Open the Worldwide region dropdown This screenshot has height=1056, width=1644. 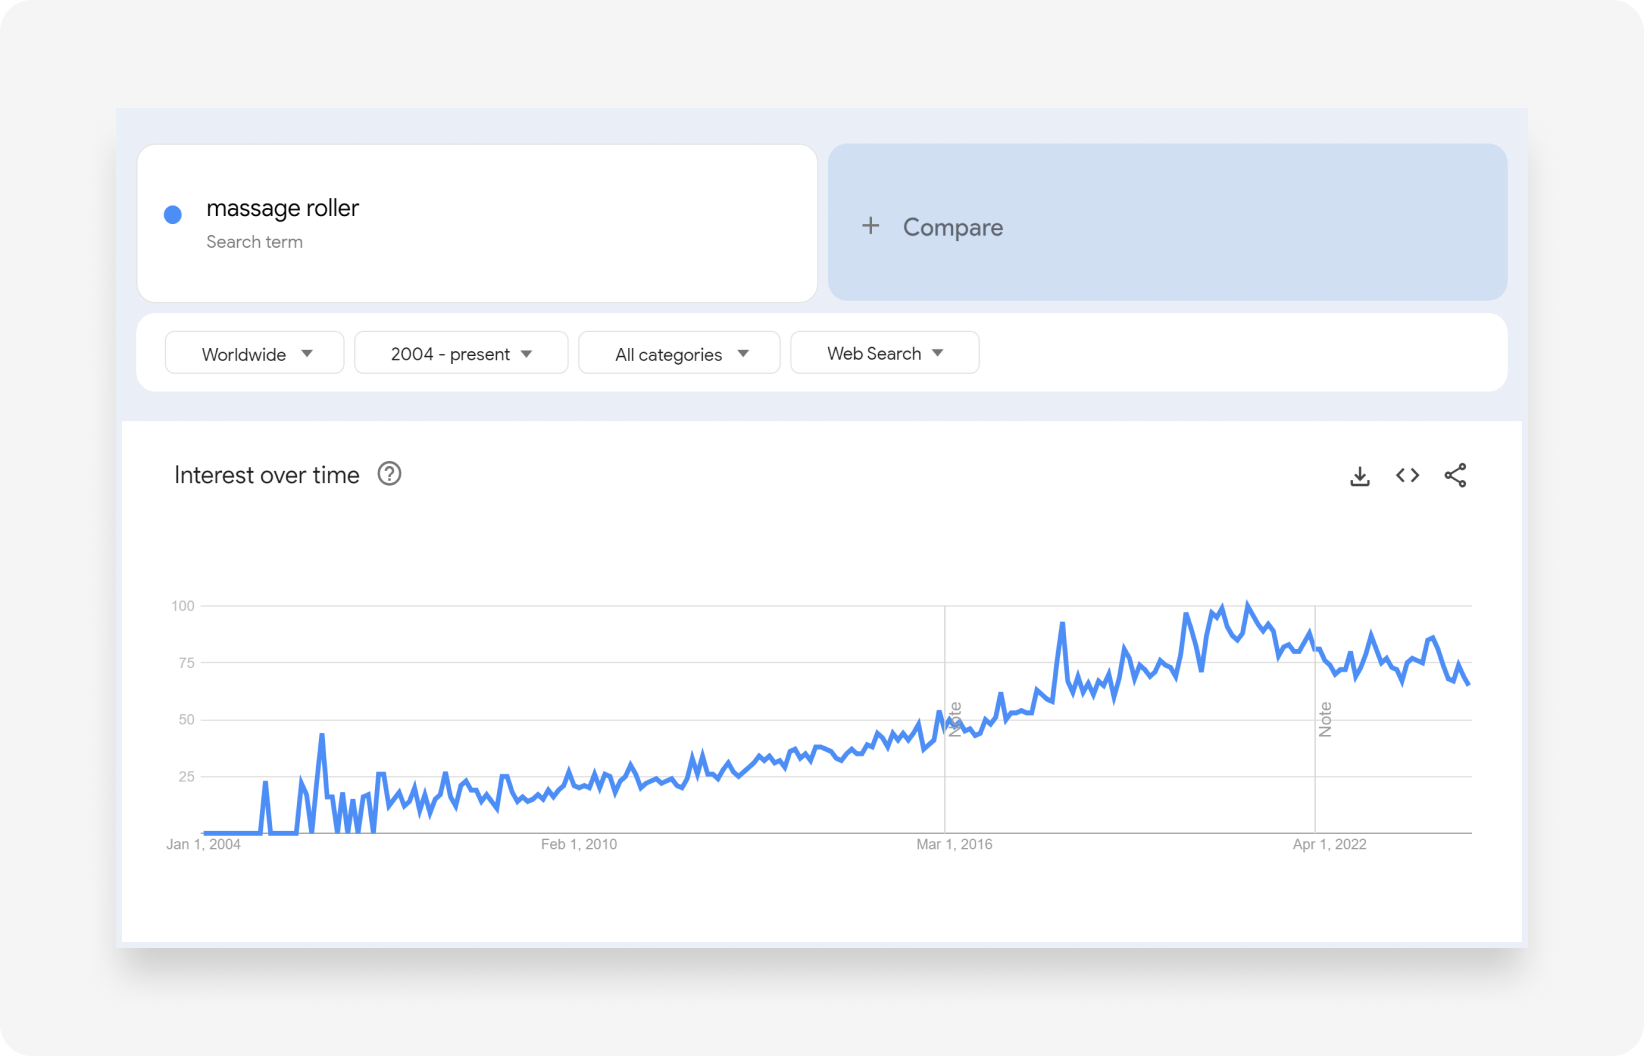(255, 353)
